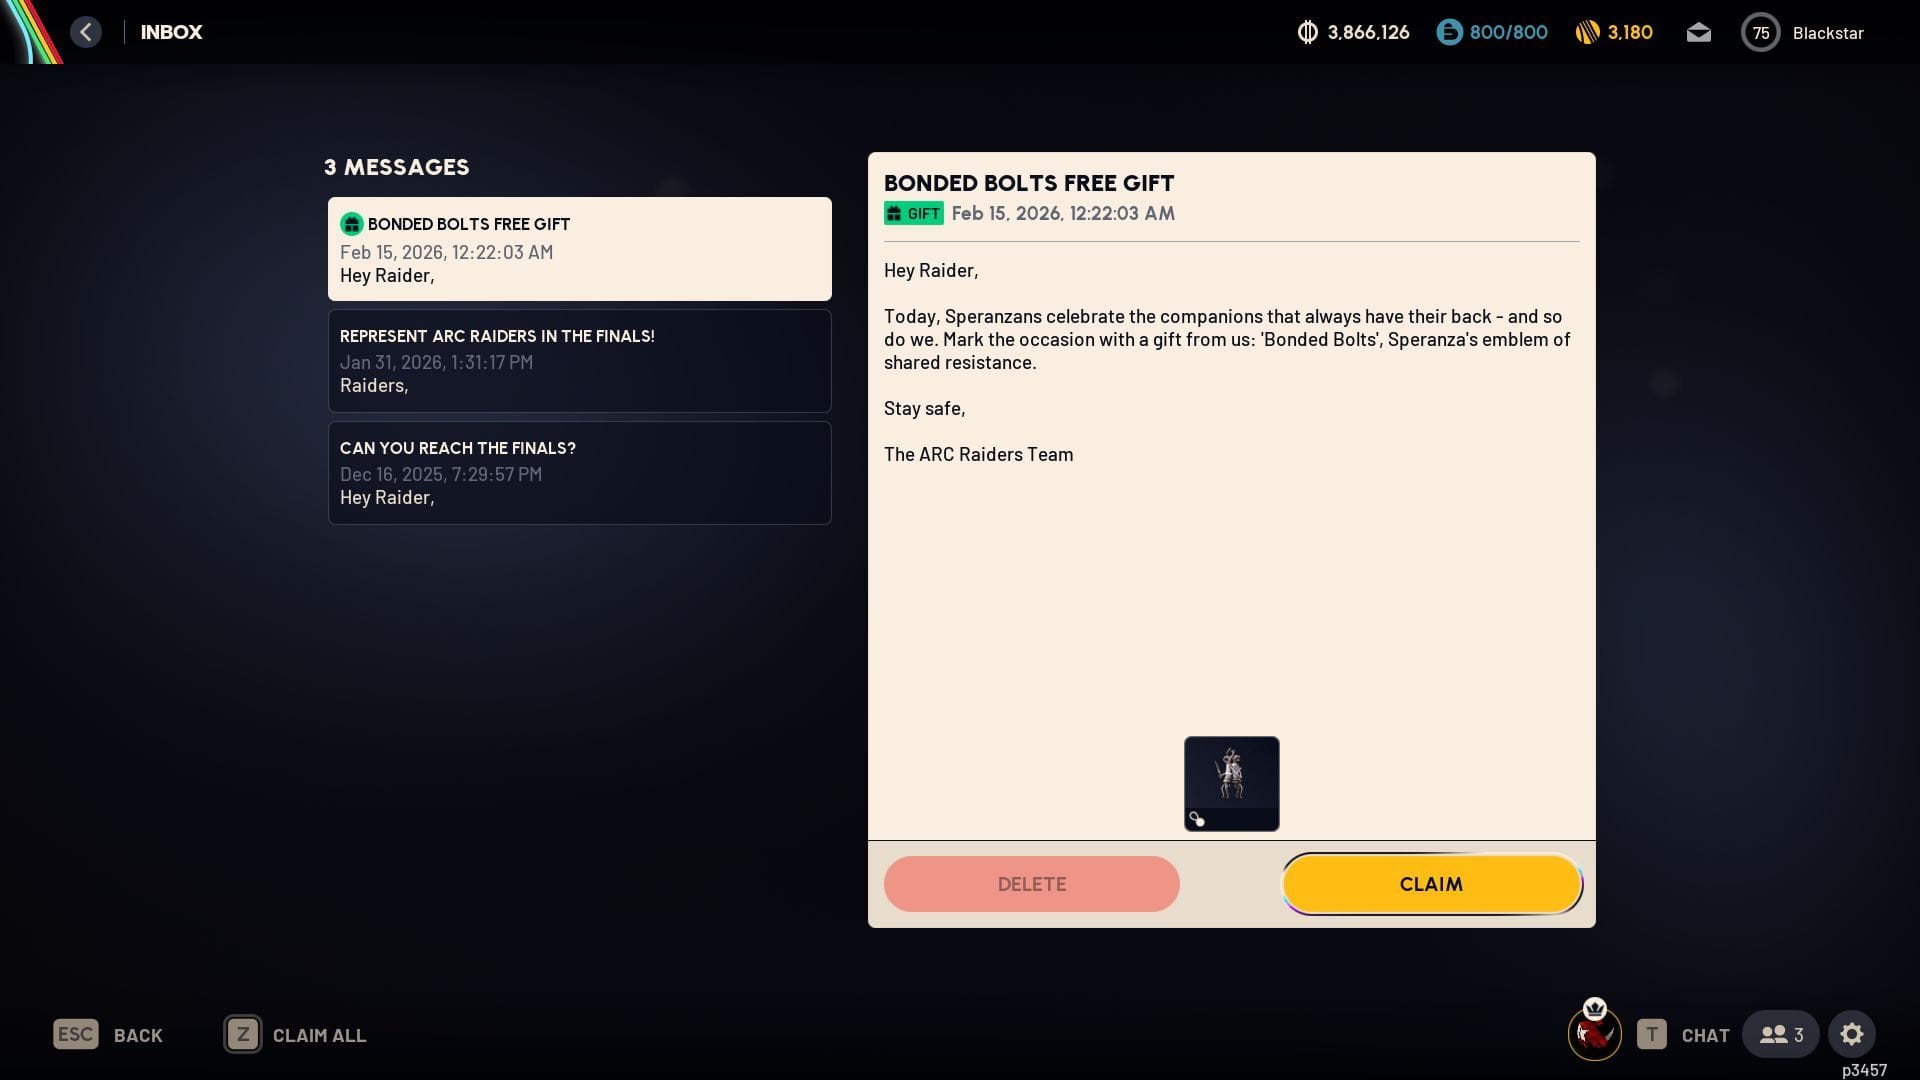
Task: Click the Bonded Bolts reward item thumbnail
Action: coord(1231,783)
